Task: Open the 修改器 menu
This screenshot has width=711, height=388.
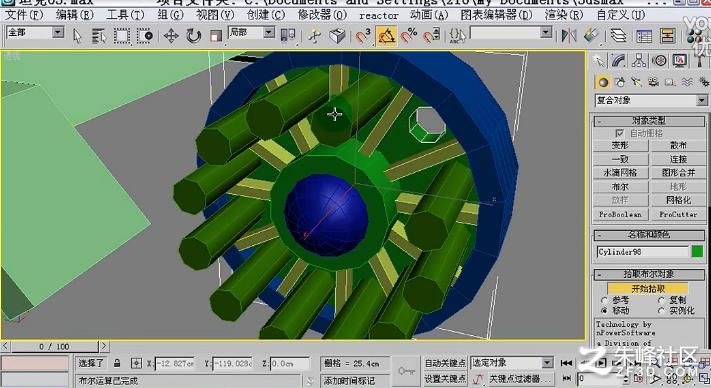Action: click(x=322, y=15)
